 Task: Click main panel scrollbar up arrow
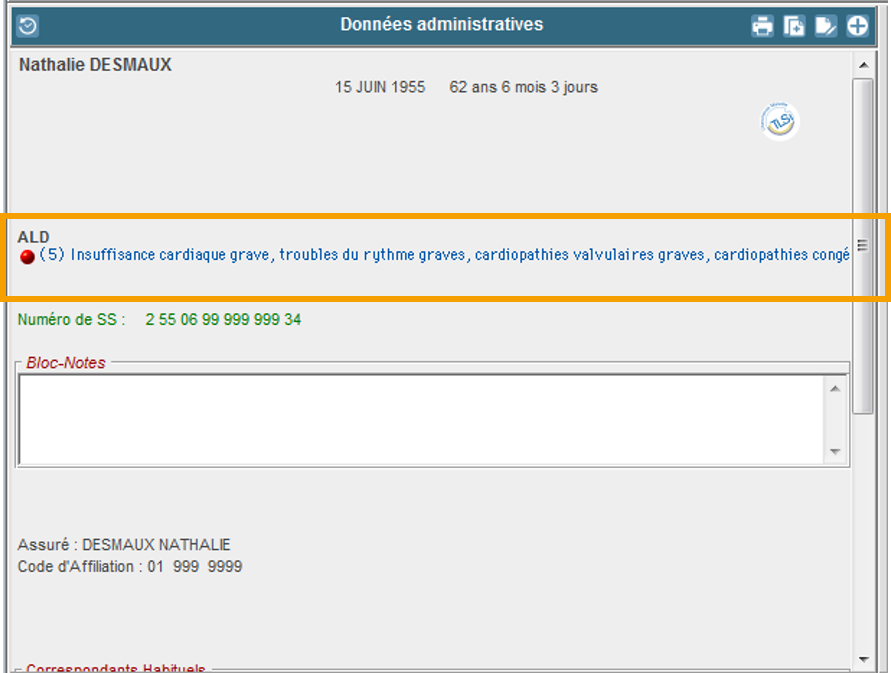click(x=862, y=64)
